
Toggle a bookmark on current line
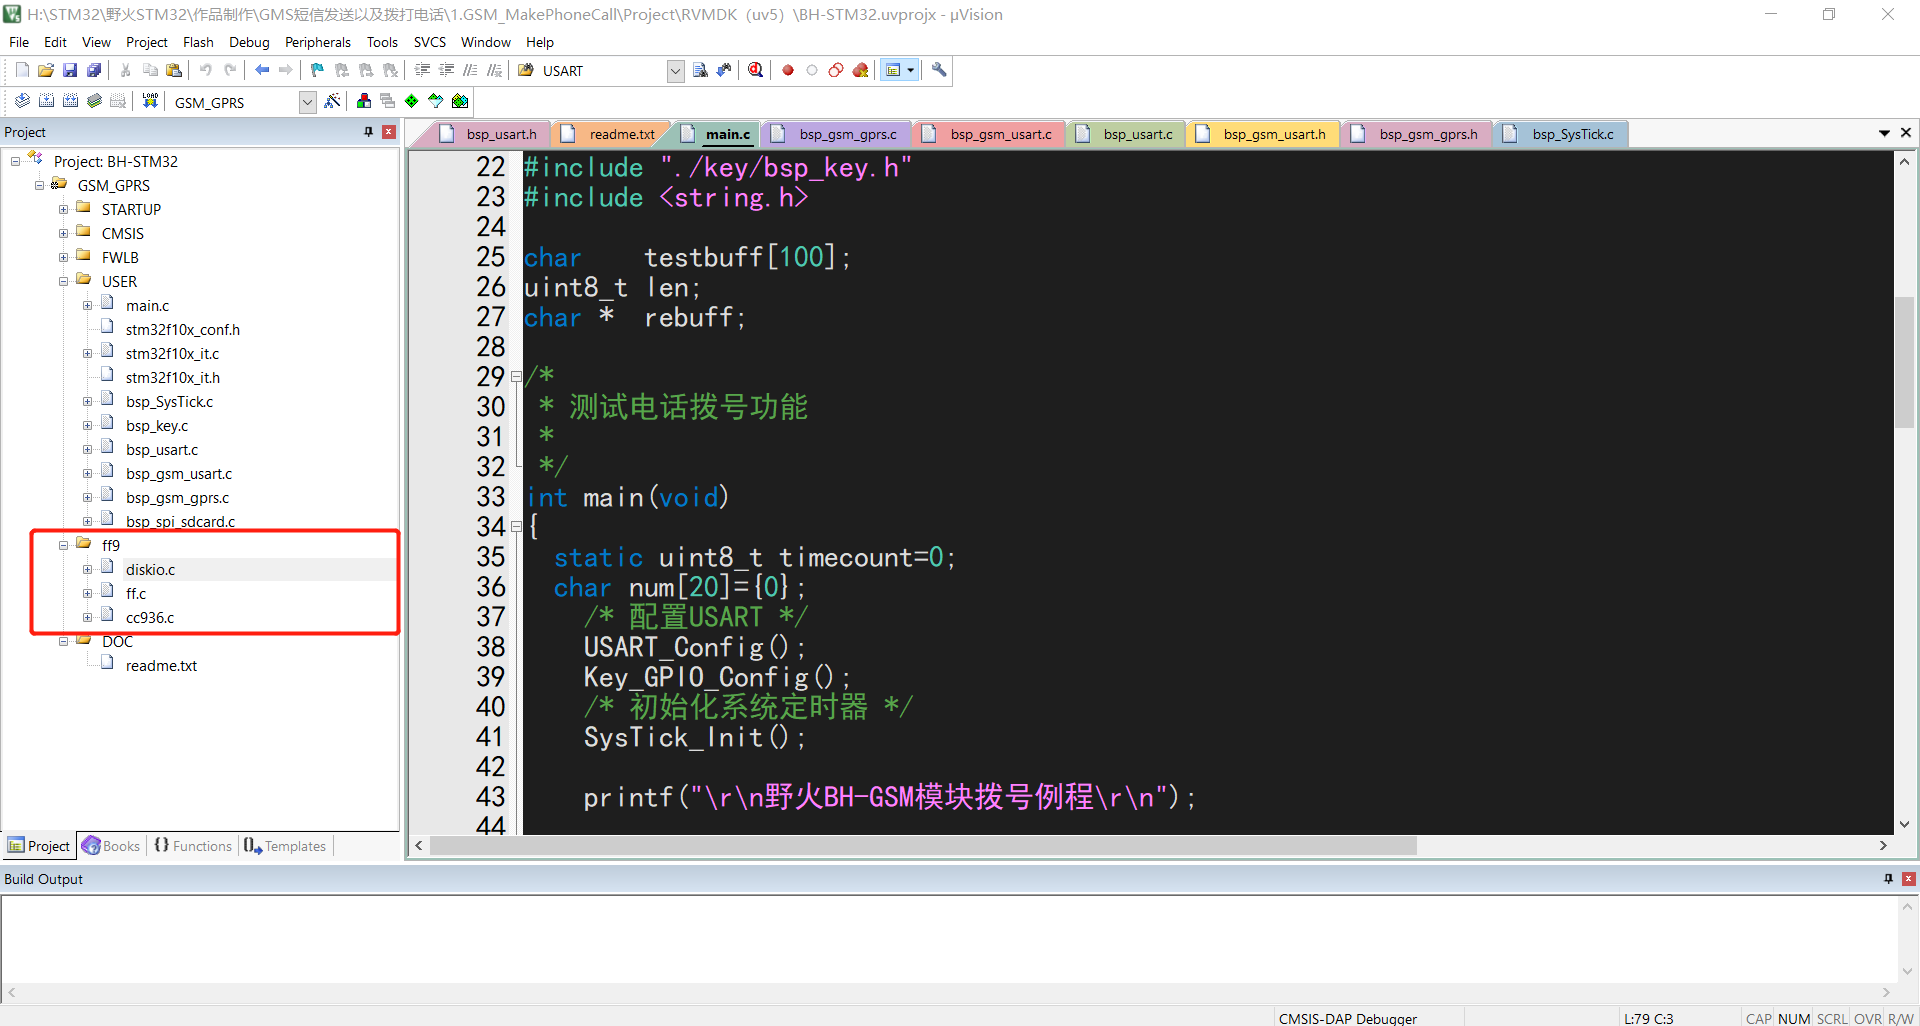click(x=316, y=70)
